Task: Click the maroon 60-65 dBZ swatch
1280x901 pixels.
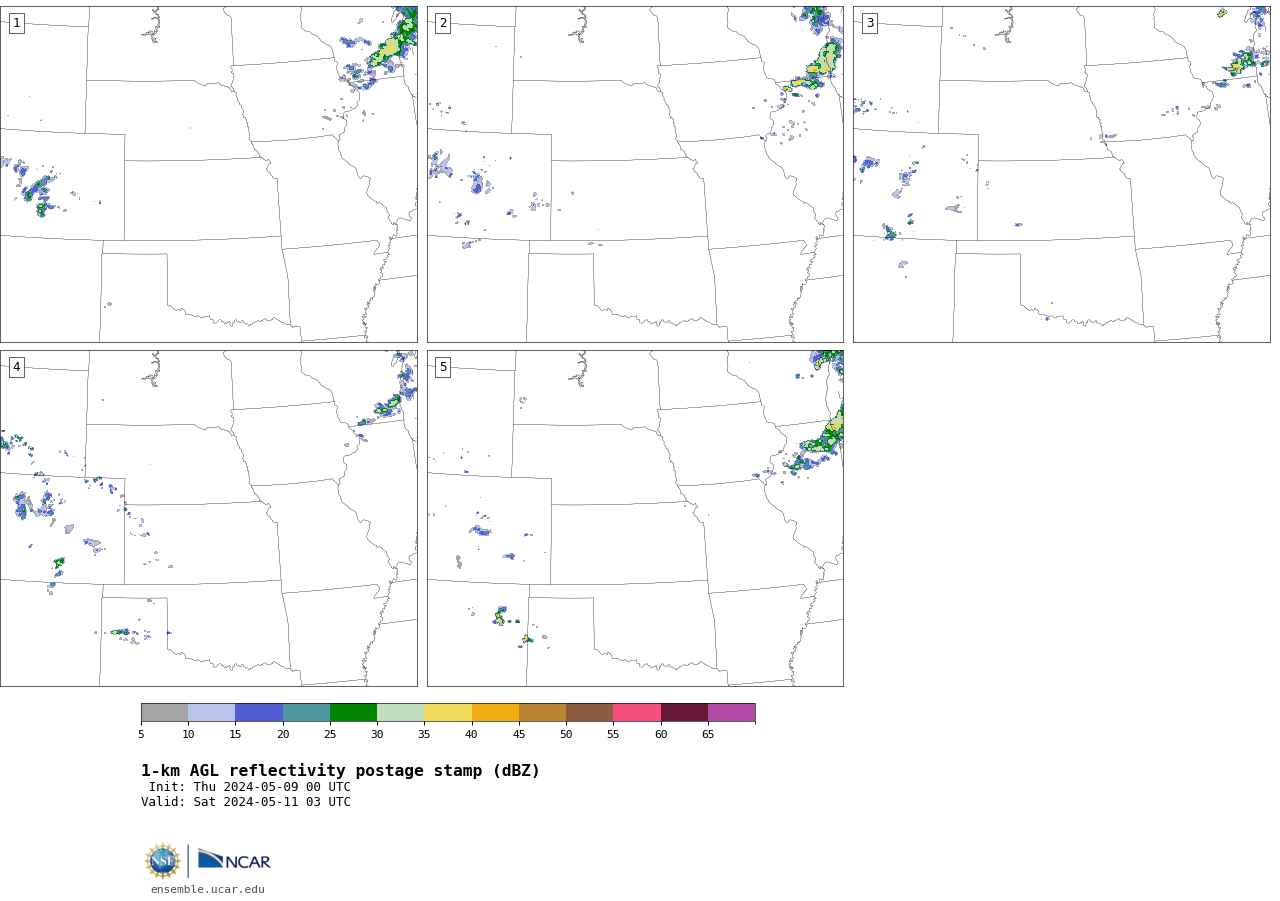Action: click(684, 712)
